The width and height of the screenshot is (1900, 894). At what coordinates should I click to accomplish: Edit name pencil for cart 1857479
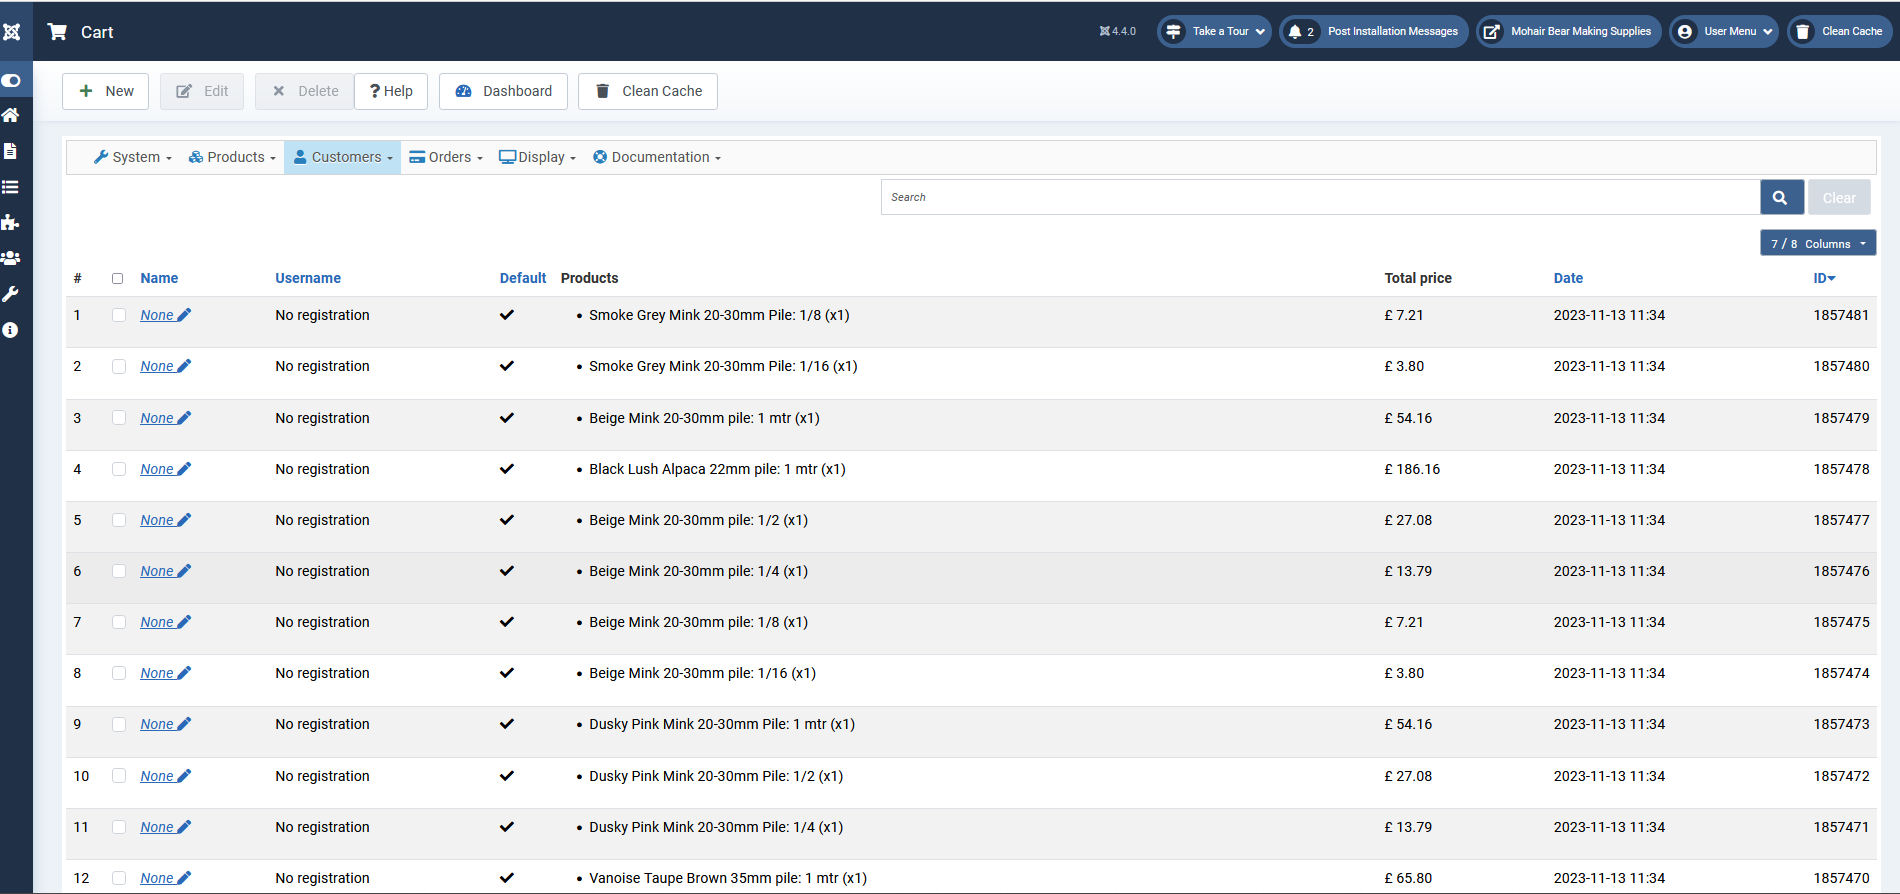coord(184,418)
